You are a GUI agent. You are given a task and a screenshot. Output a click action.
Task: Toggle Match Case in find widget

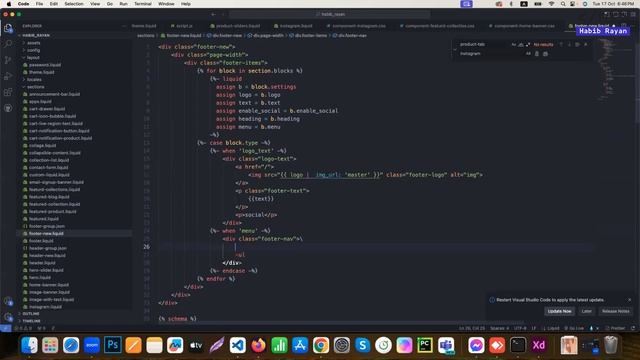(513, 44)
